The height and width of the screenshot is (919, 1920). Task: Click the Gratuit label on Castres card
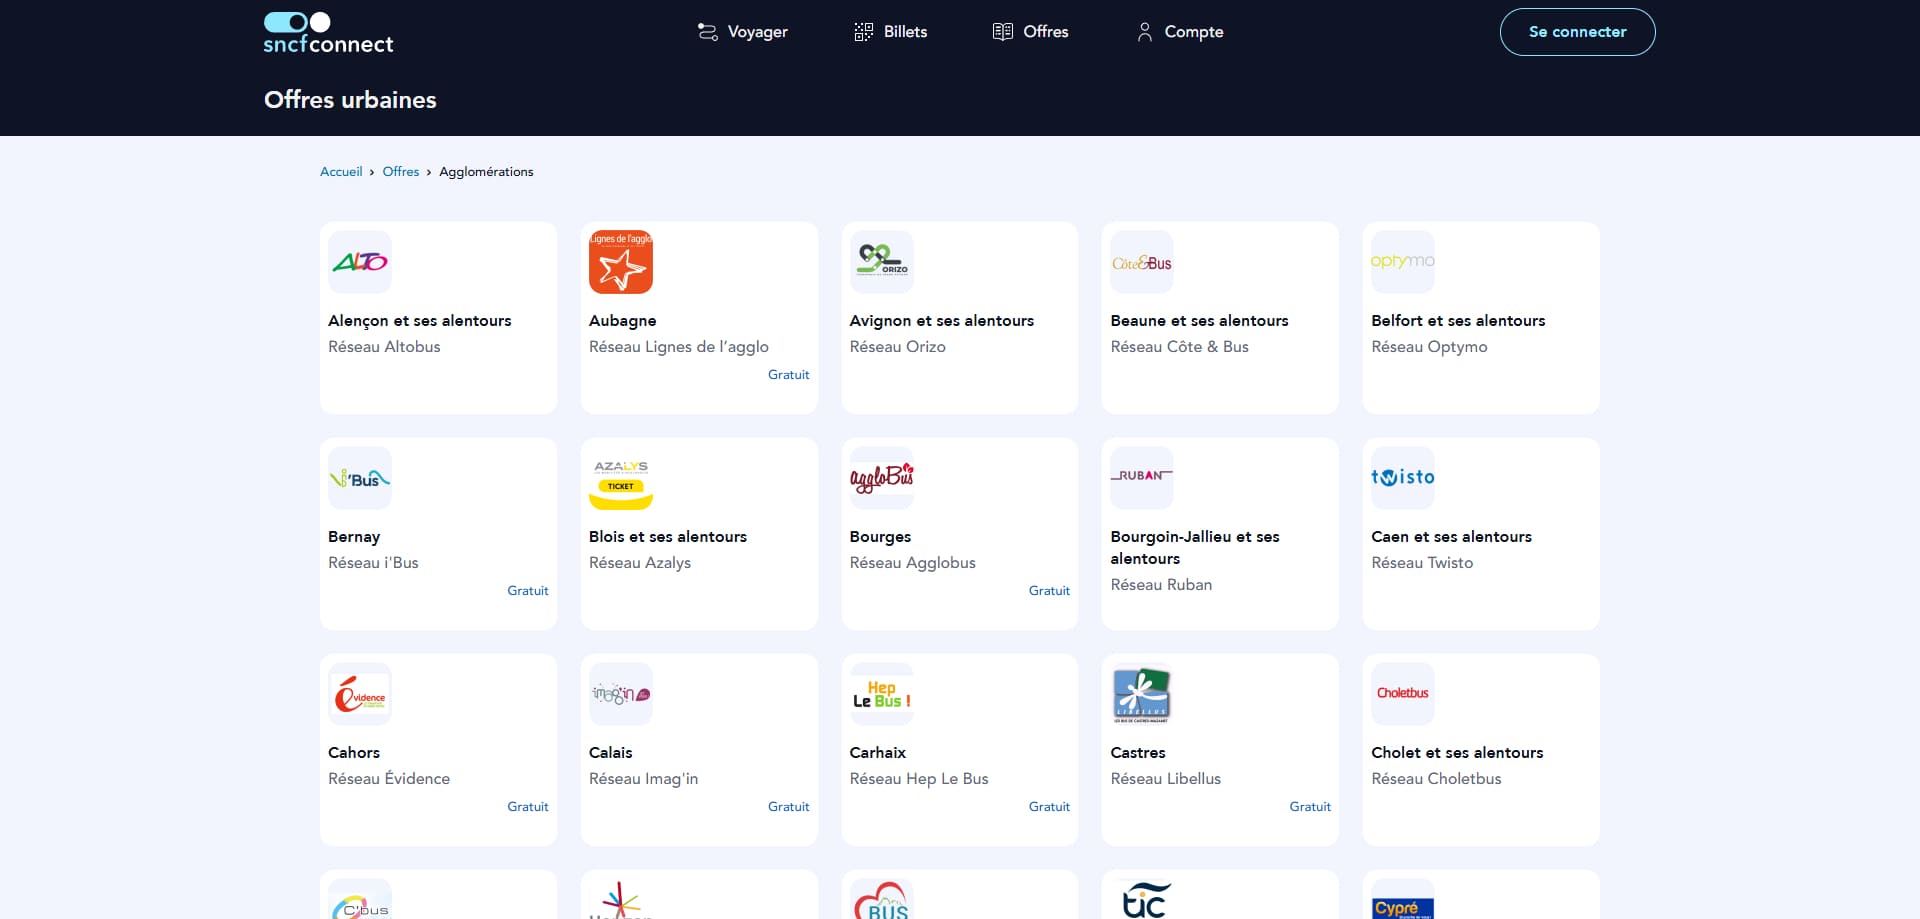[1310, 807]
